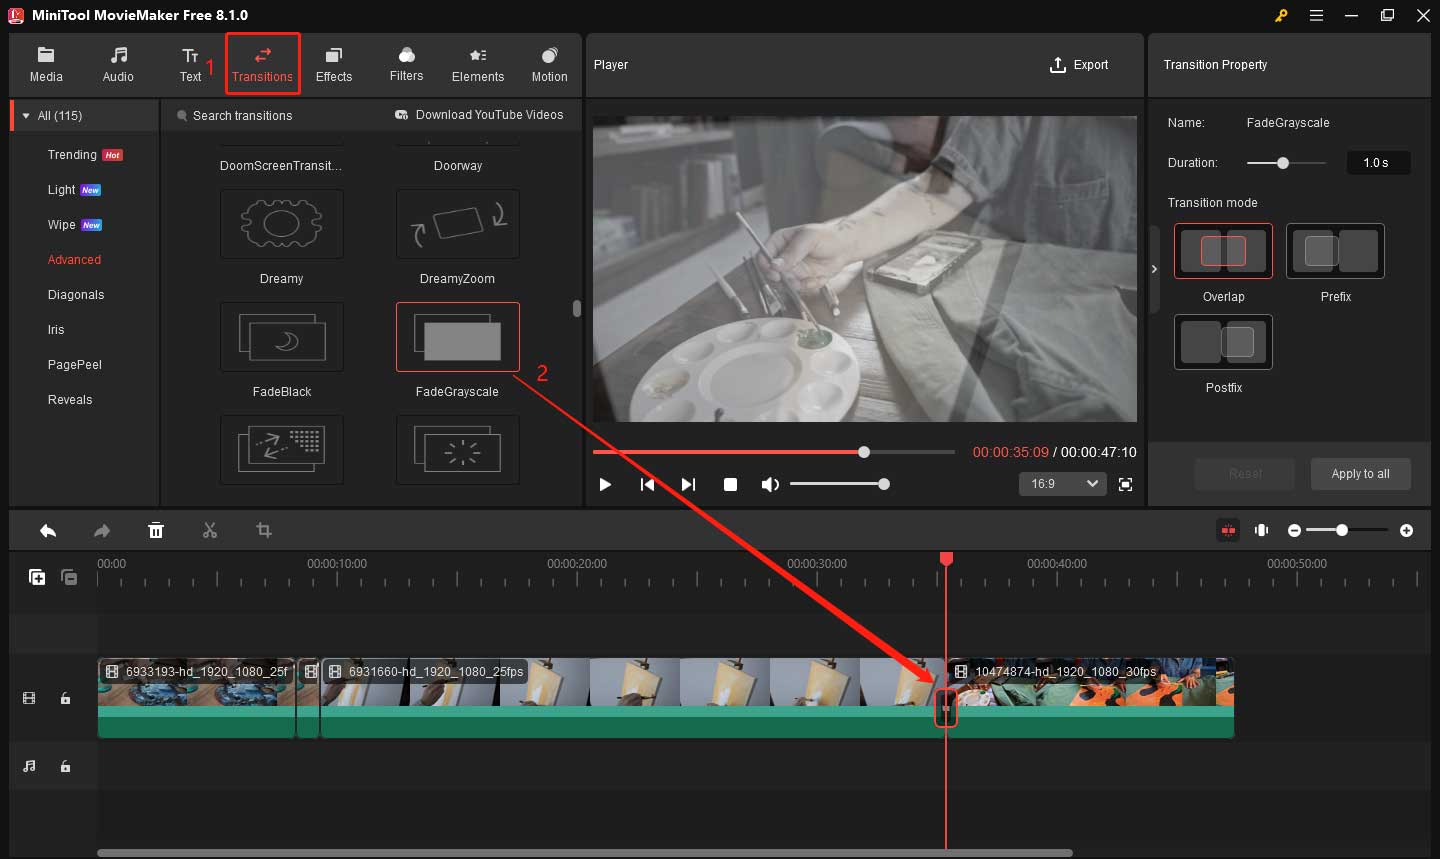This screenshot has width=1440, height=859.
Task: Select the FadeBlack transition thumbnail
Action: 281,337
